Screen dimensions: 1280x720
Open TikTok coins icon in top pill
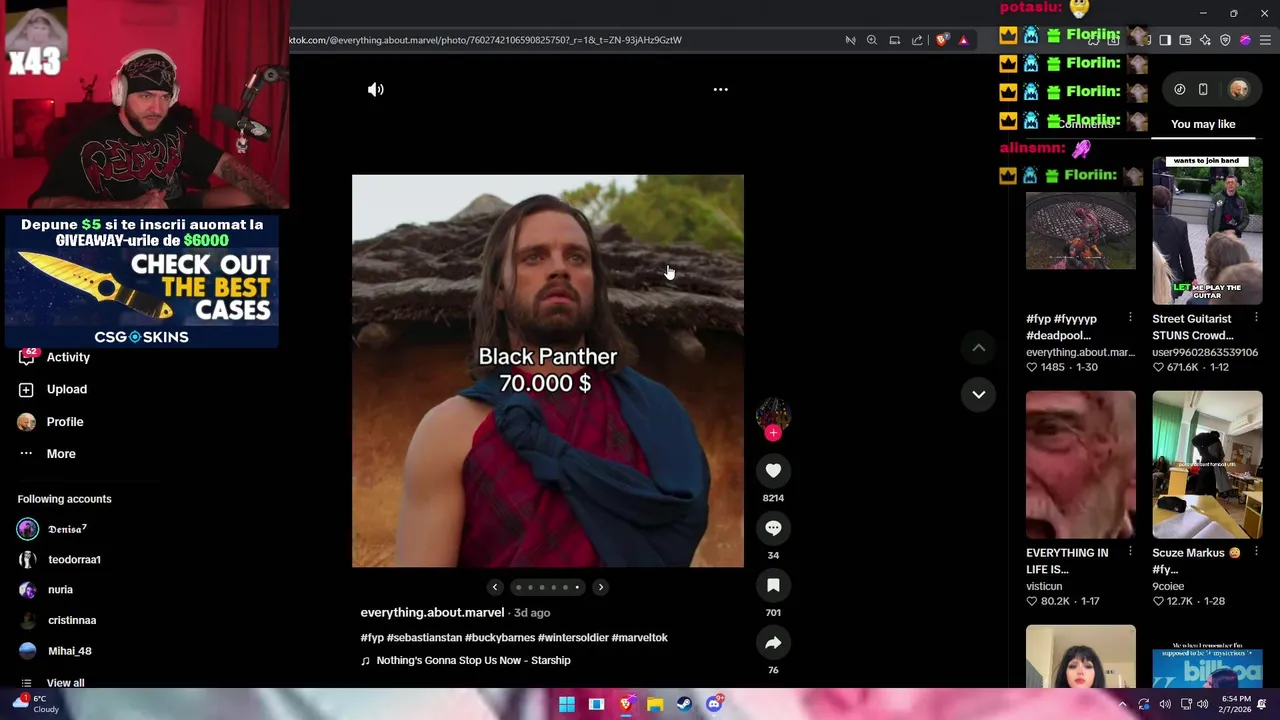(1180, 90)
